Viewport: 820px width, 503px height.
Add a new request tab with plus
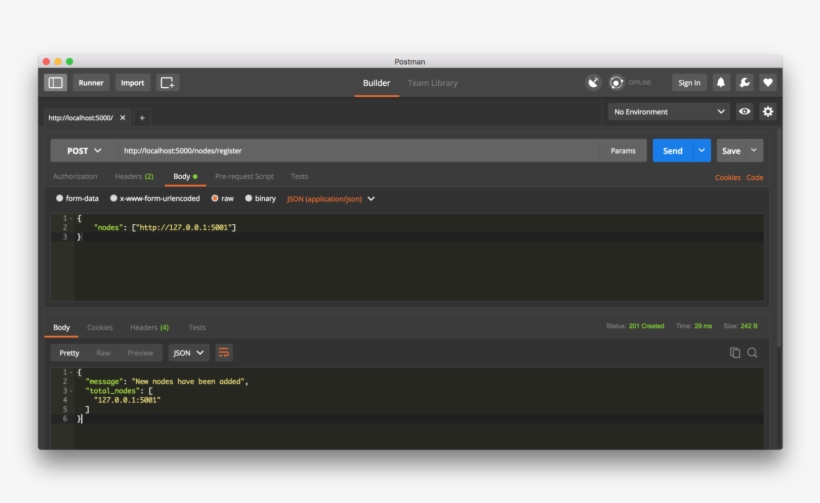(x=142, y=118)
